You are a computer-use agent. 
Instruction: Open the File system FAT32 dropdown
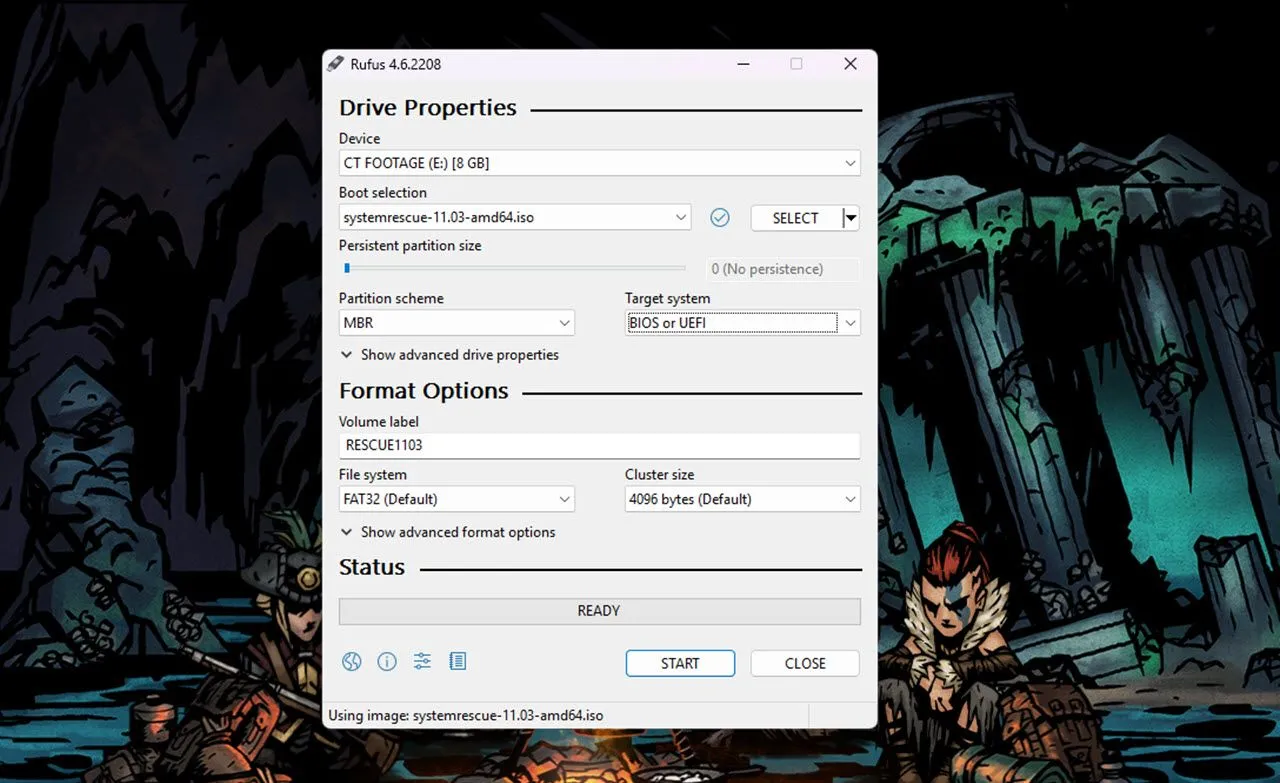pyautogui.click(x=457, y=499)
